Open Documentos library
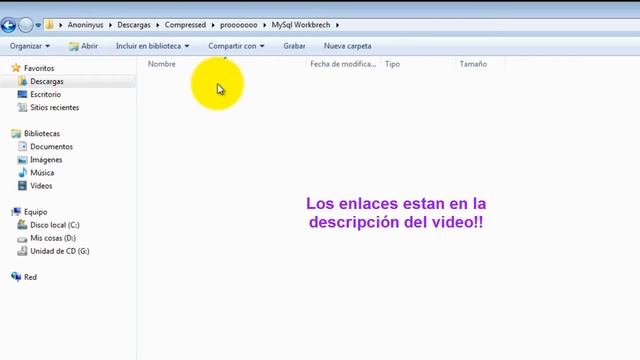640x360 pixels. [51, 147]
